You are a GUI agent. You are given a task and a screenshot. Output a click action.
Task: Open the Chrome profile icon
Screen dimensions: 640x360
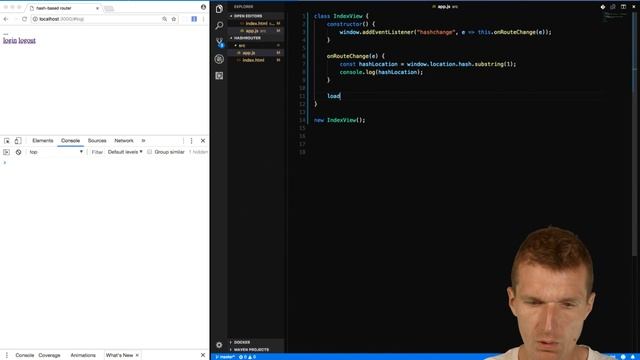click(x=203, y=7)
